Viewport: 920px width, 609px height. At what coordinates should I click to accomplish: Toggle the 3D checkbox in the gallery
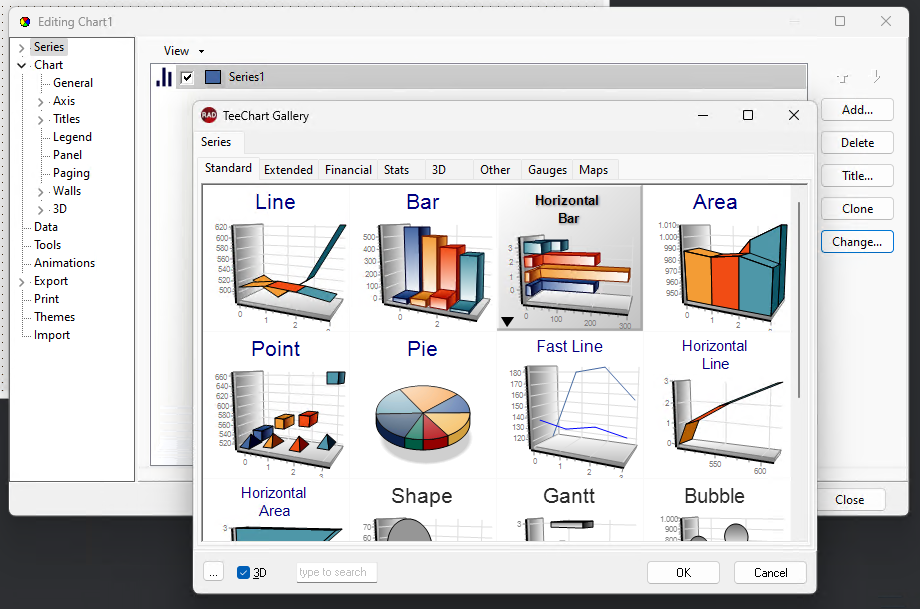pos(243,573)
